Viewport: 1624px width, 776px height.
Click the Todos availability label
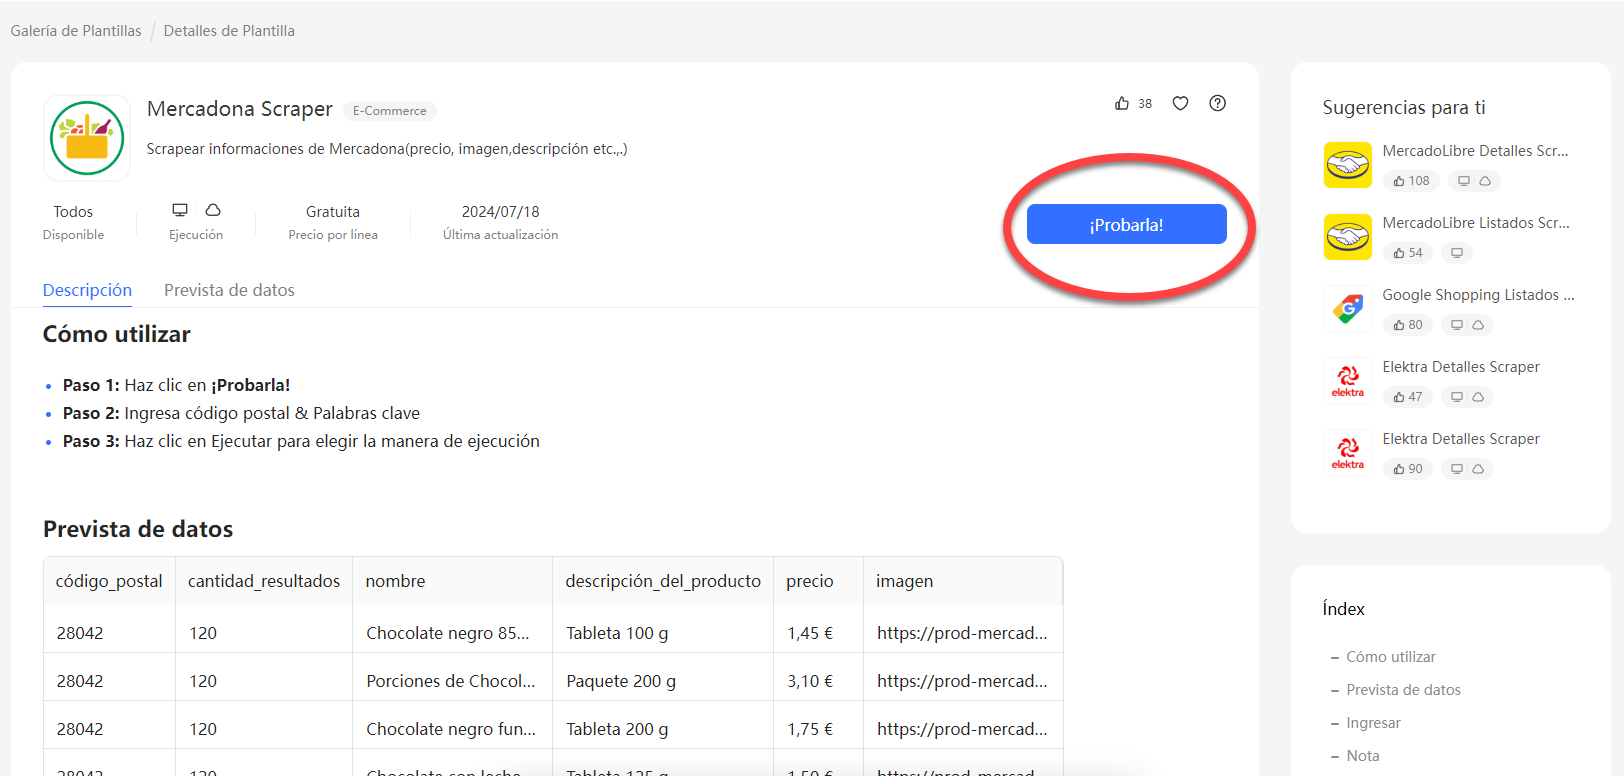[x=73, y=212]
